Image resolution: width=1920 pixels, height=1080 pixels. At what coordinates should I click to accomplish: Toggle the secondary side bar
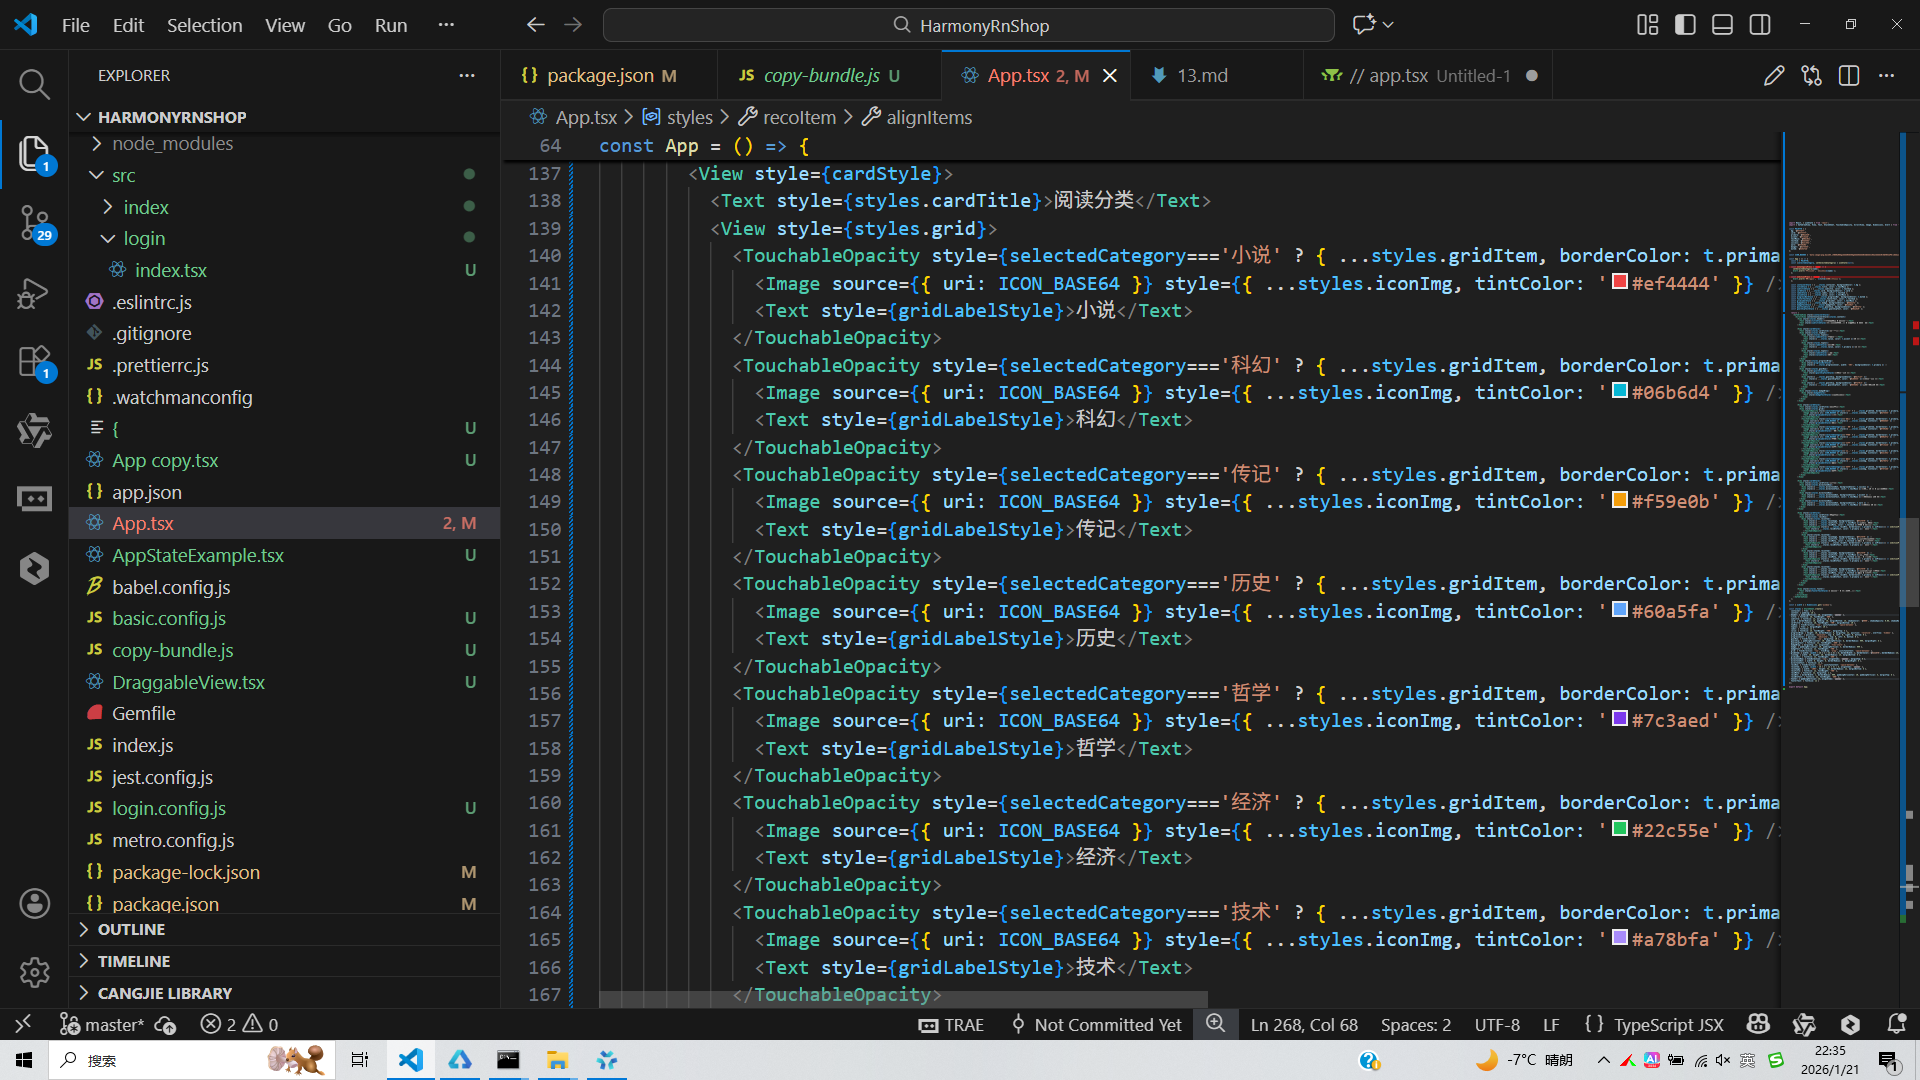point(1760,25)
